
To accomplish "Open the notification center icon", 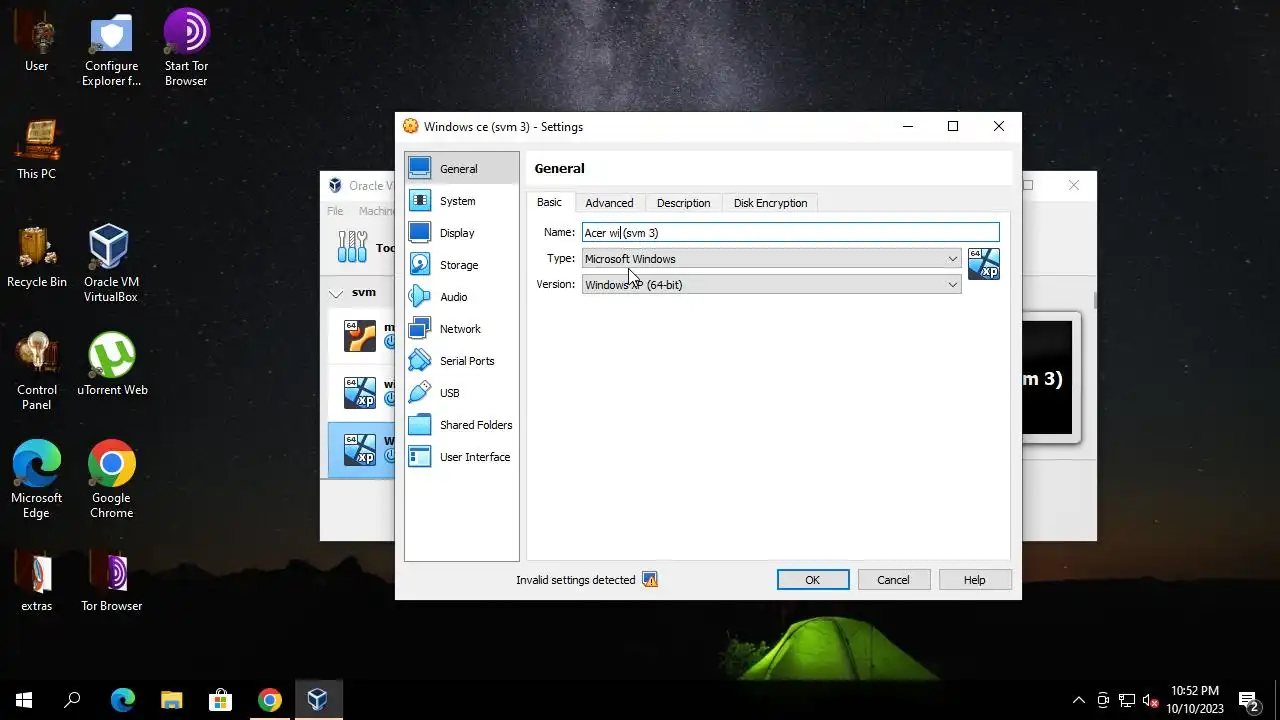I will click(x=1247, y=700).
